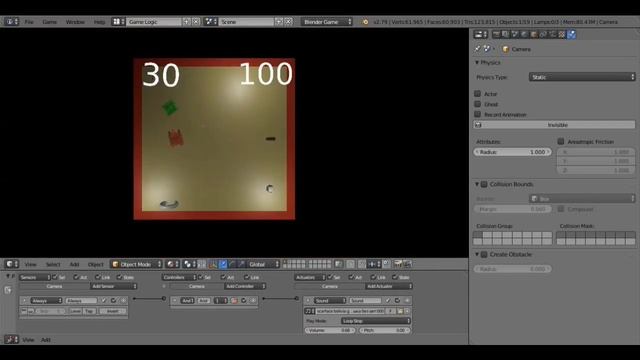Add a new scene with plus button

tap(279, 22)
